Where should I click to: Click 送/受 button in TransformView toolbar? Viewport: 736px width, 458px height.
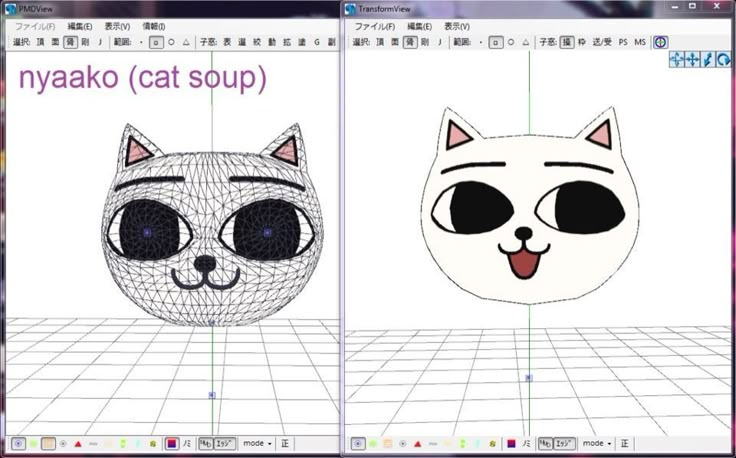(602, 42)
